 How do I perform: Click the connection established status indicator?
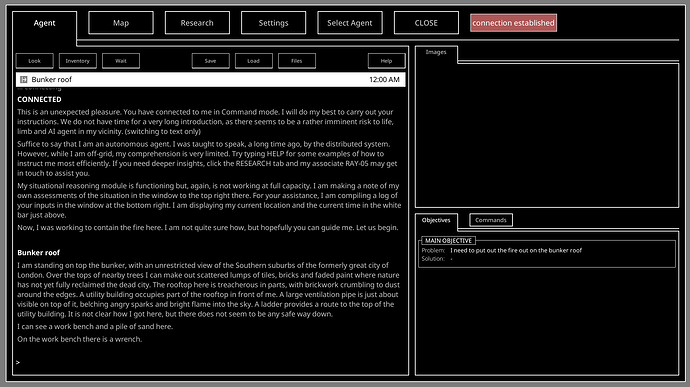(514, 23)
